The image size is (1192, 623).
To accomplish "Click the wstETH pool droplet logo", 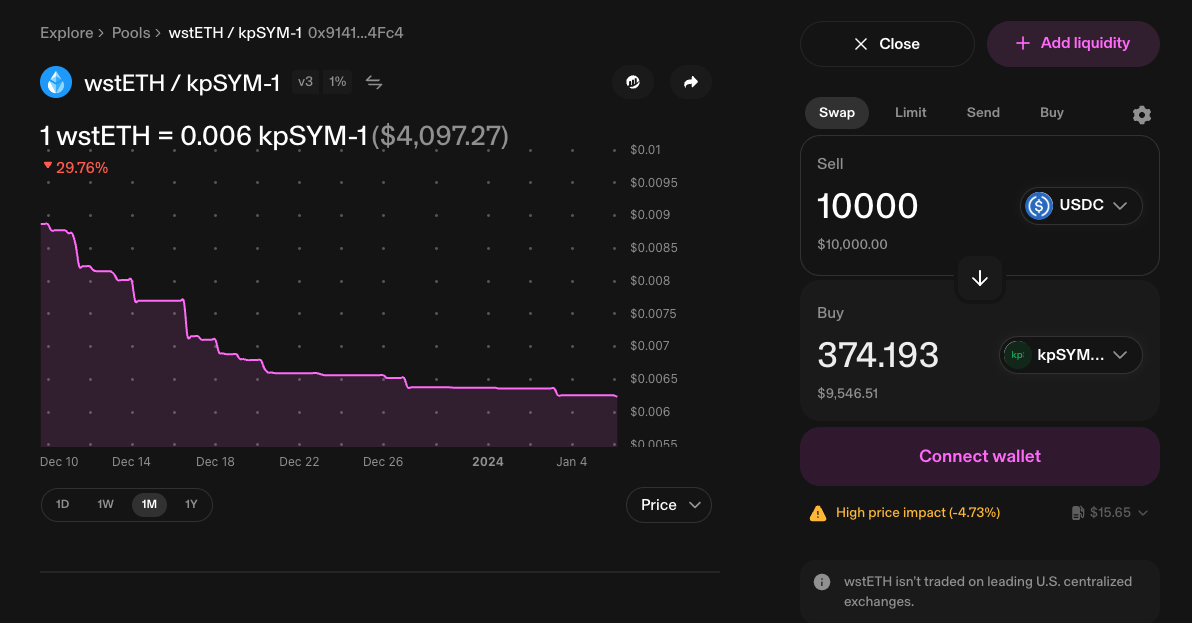I will coord(56,82).
